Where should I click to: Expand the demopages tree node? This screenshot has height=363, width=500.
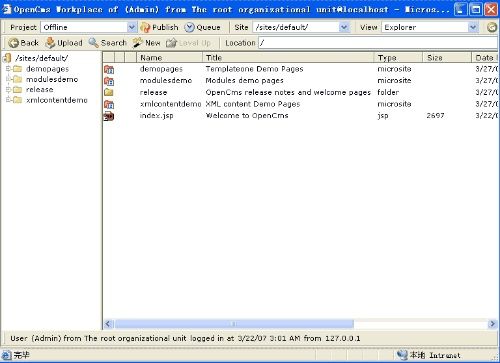[8, 69]
